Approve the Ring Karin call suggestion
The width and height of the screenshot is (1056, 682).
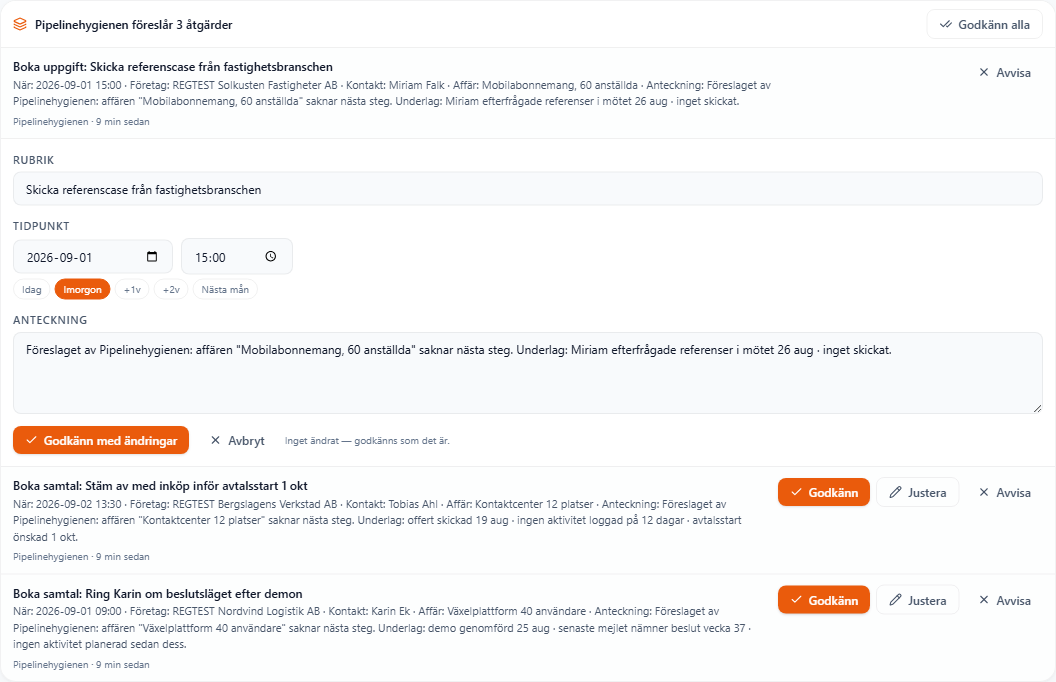click(x=824, y=601)
